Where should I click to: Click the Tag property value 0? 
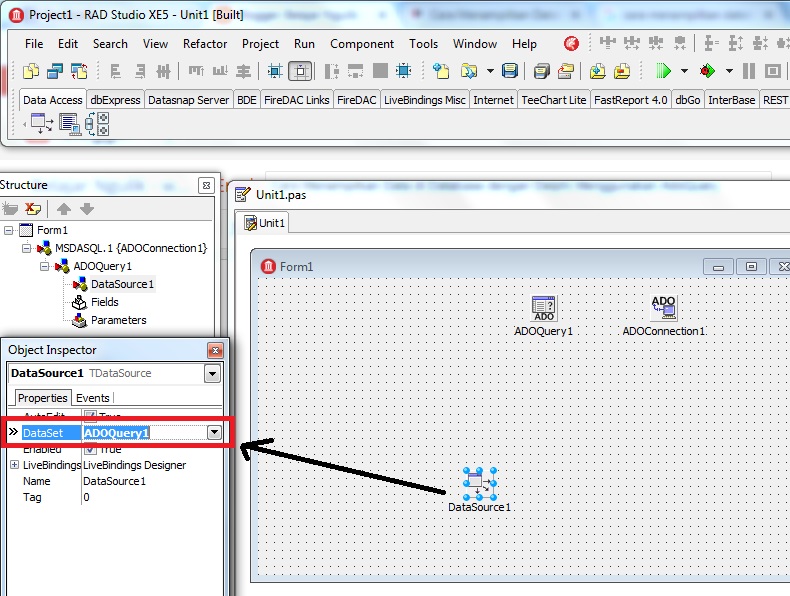[x=86, y=497]
